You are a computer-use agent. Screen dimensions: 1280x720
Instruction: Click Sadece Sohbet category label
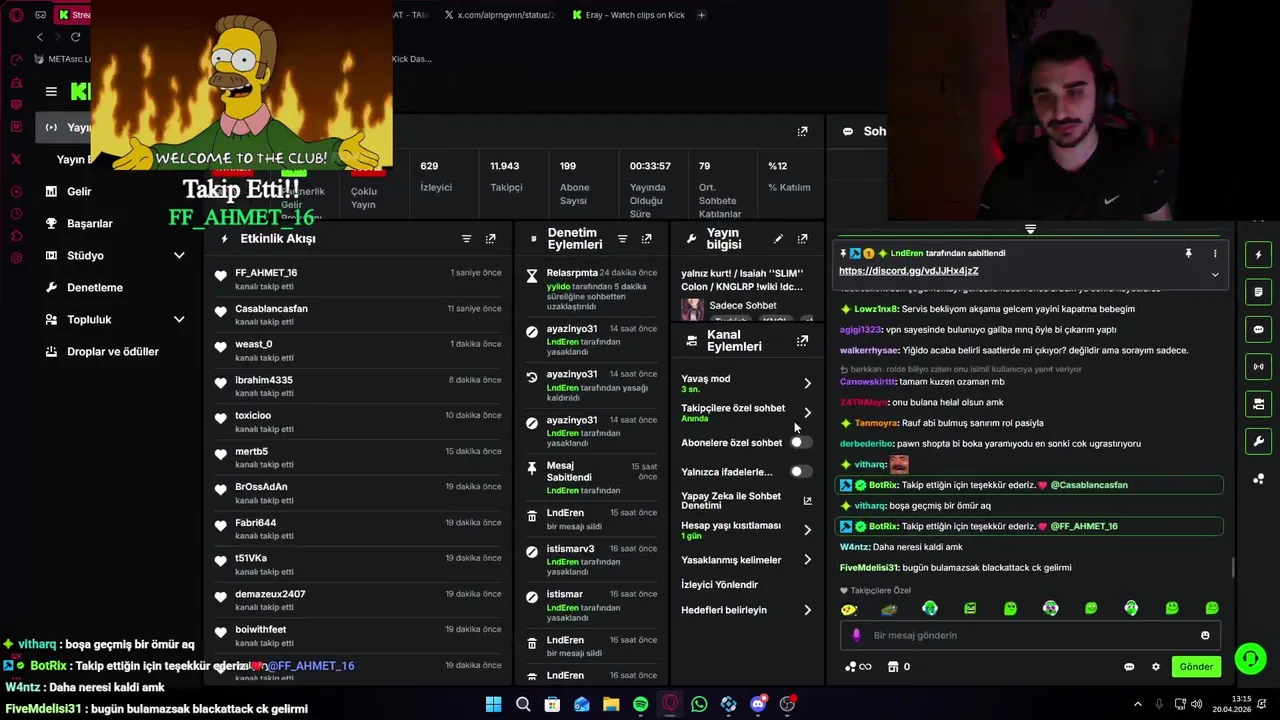coord(743,305)
